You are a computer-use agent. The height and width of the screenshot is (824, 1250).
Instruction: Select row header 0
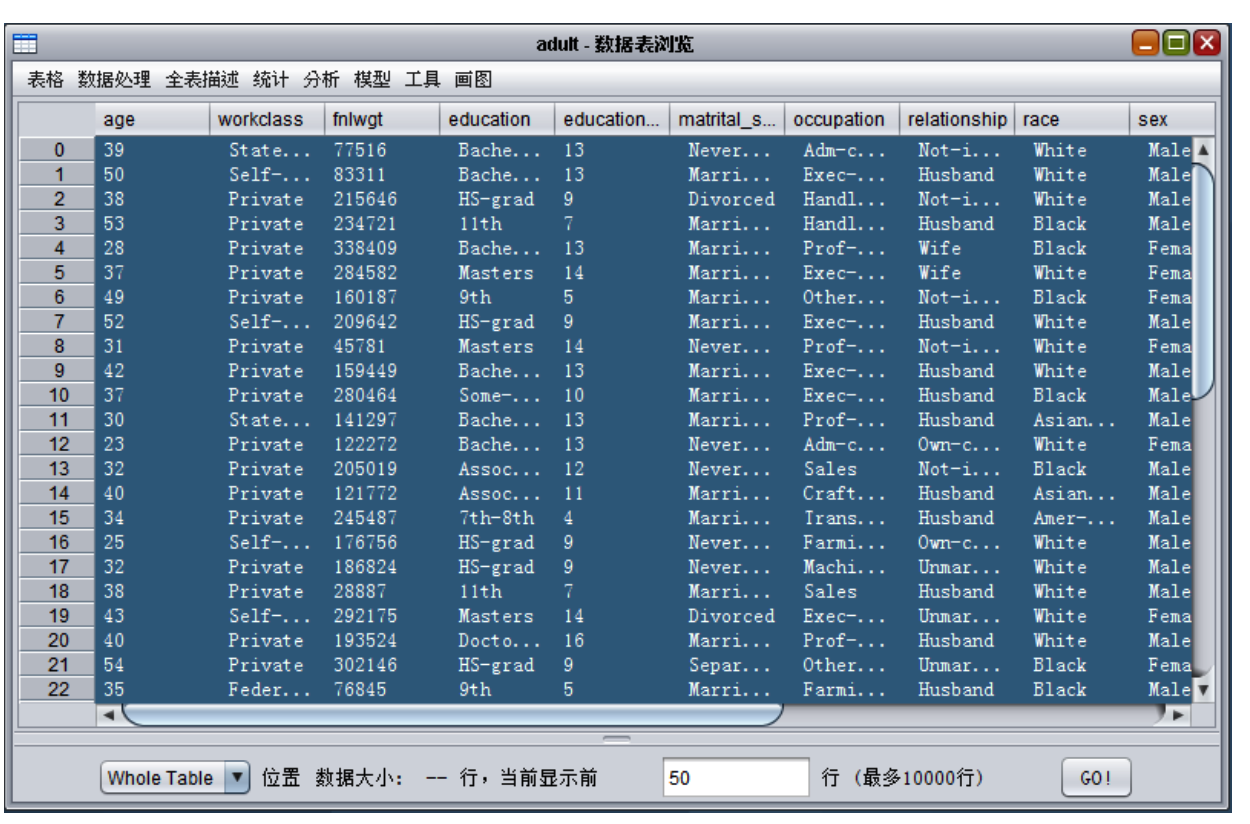59,150
